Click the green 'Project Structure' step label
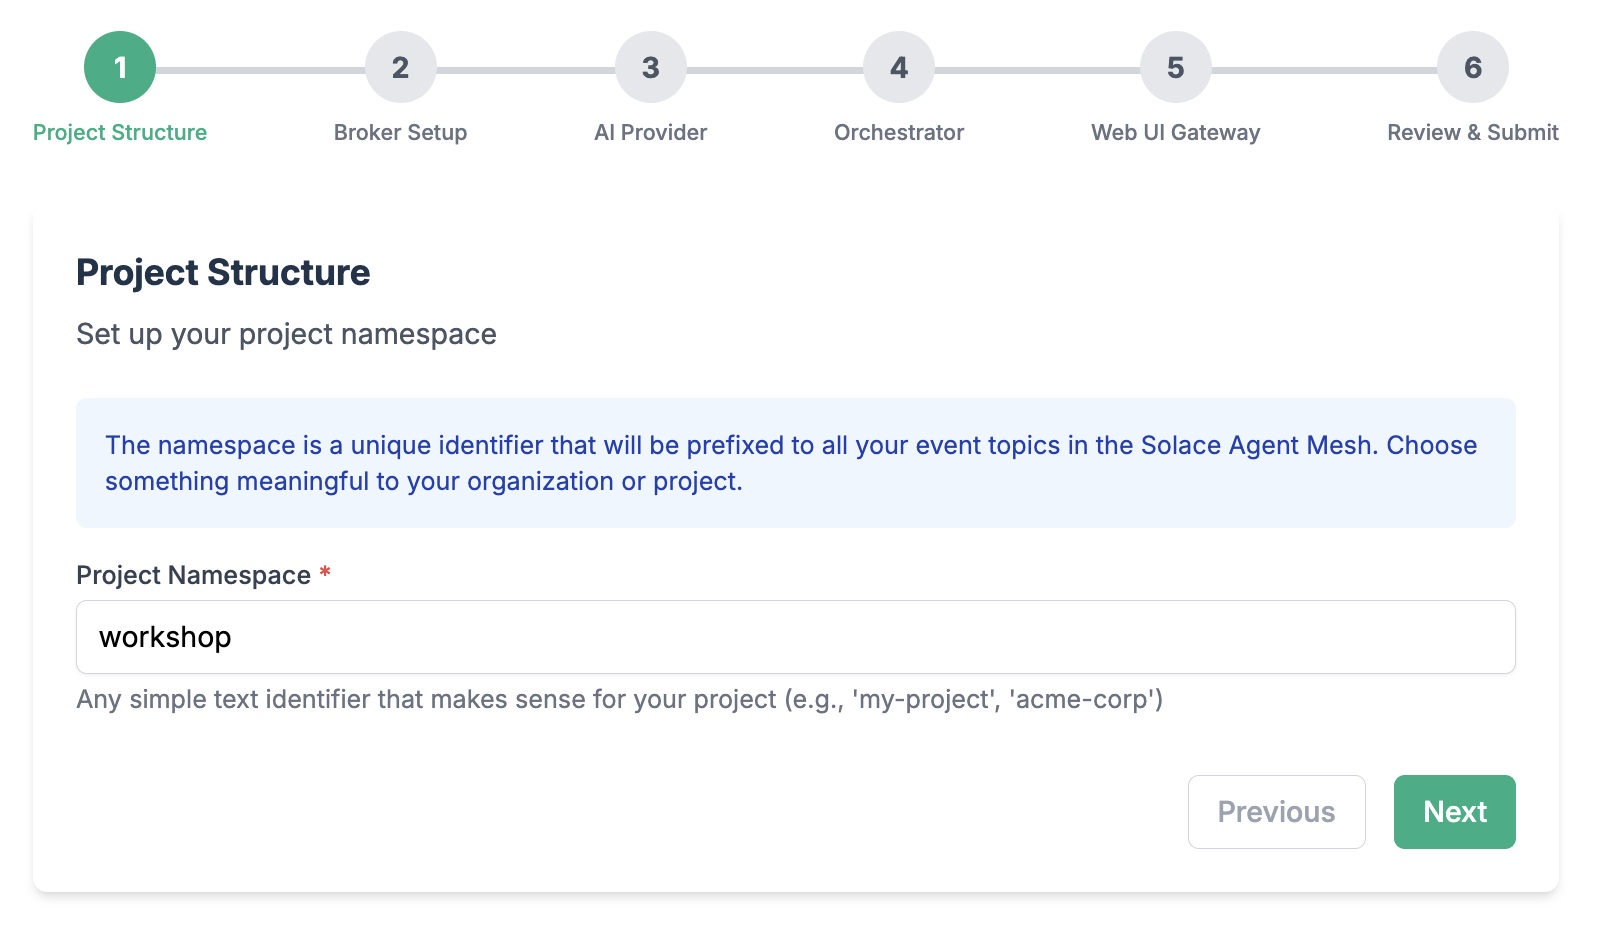 tap(120, 132)
